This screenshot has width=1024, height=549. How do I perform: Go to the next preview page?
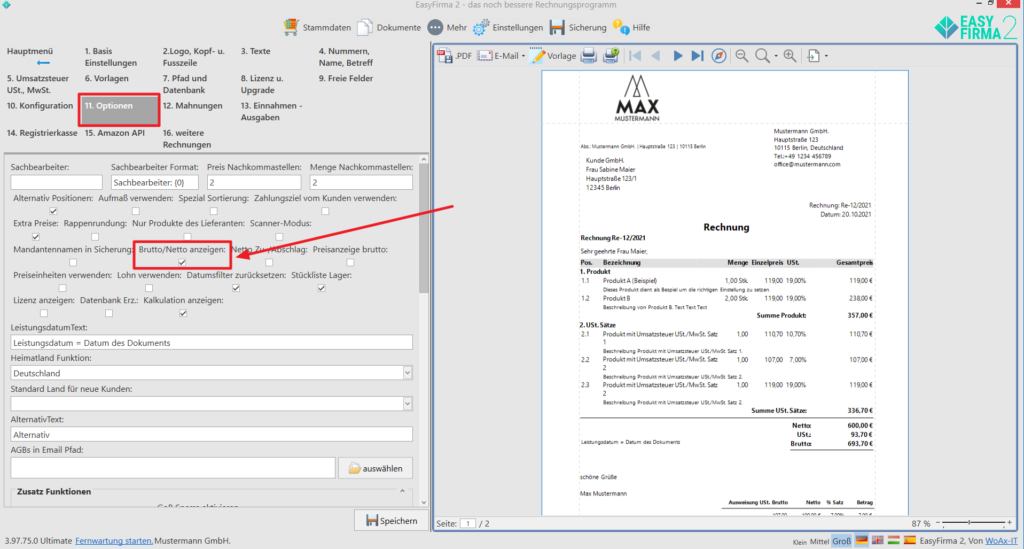click(x=677, y=56)
